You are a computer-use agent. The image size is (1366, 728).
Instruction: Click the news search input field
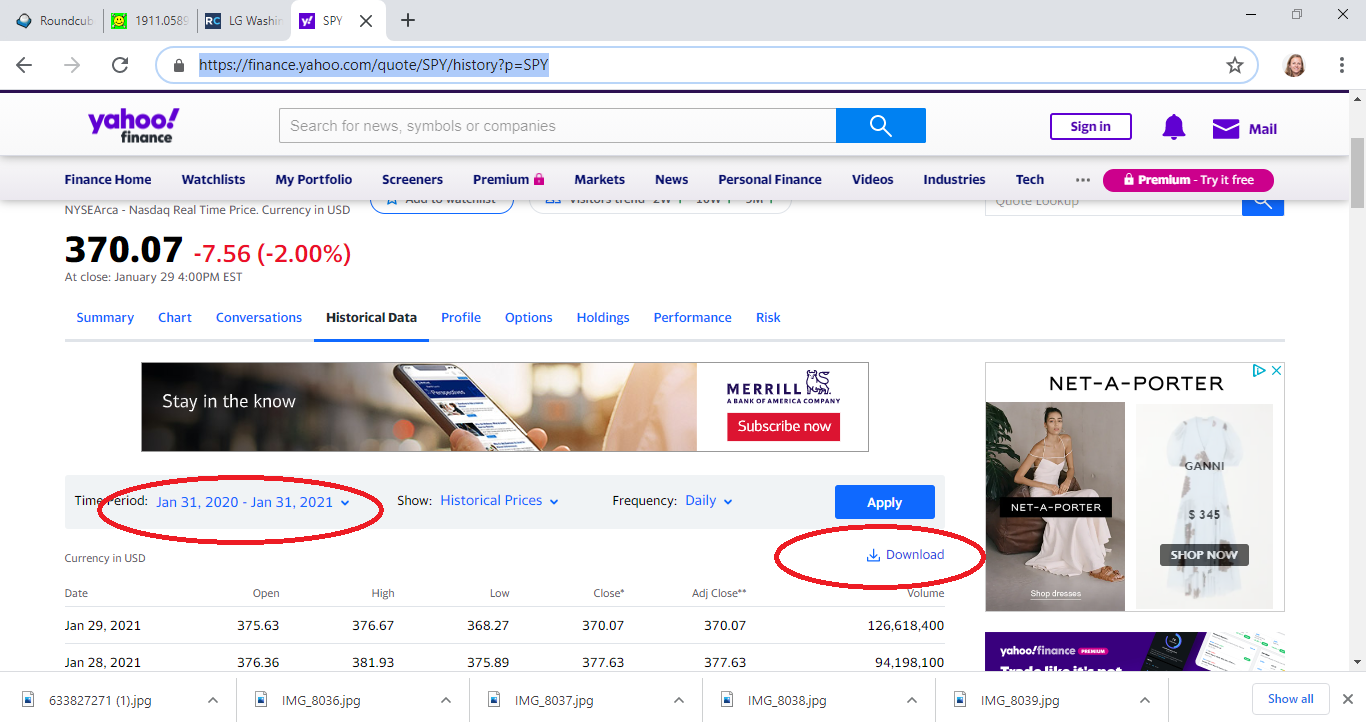[557, 126]
